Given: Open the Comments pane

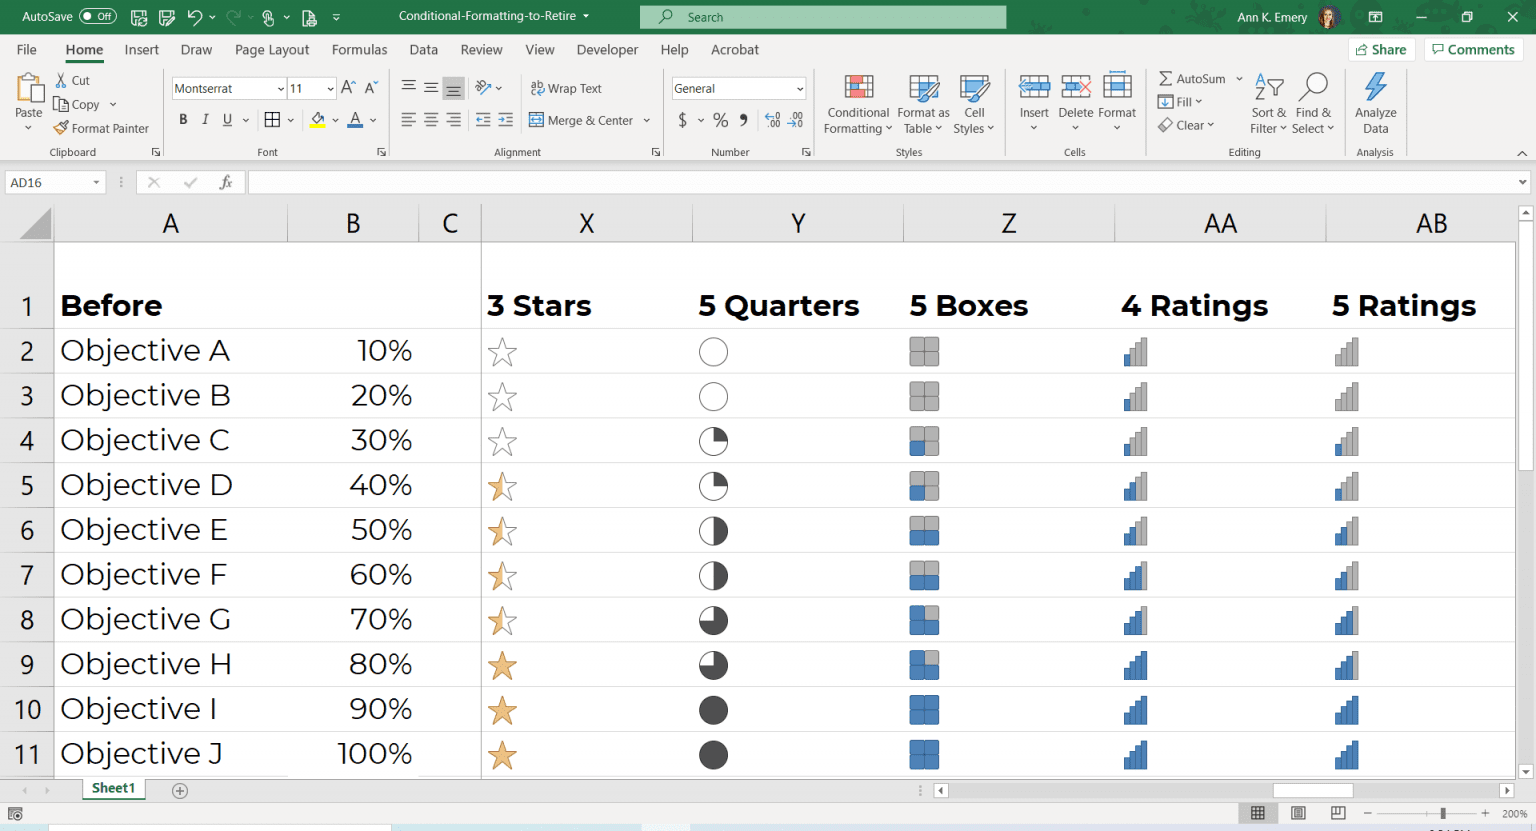Looking at the screenshot, I should (x=1472, y=49).
